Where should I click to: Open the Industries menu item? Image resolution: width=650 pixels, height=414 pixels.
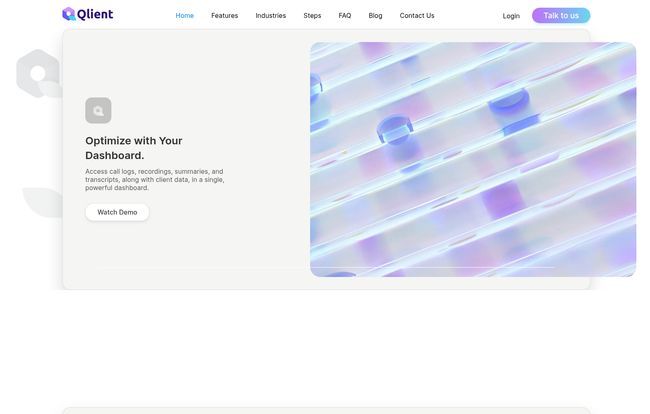coord(271,16)
